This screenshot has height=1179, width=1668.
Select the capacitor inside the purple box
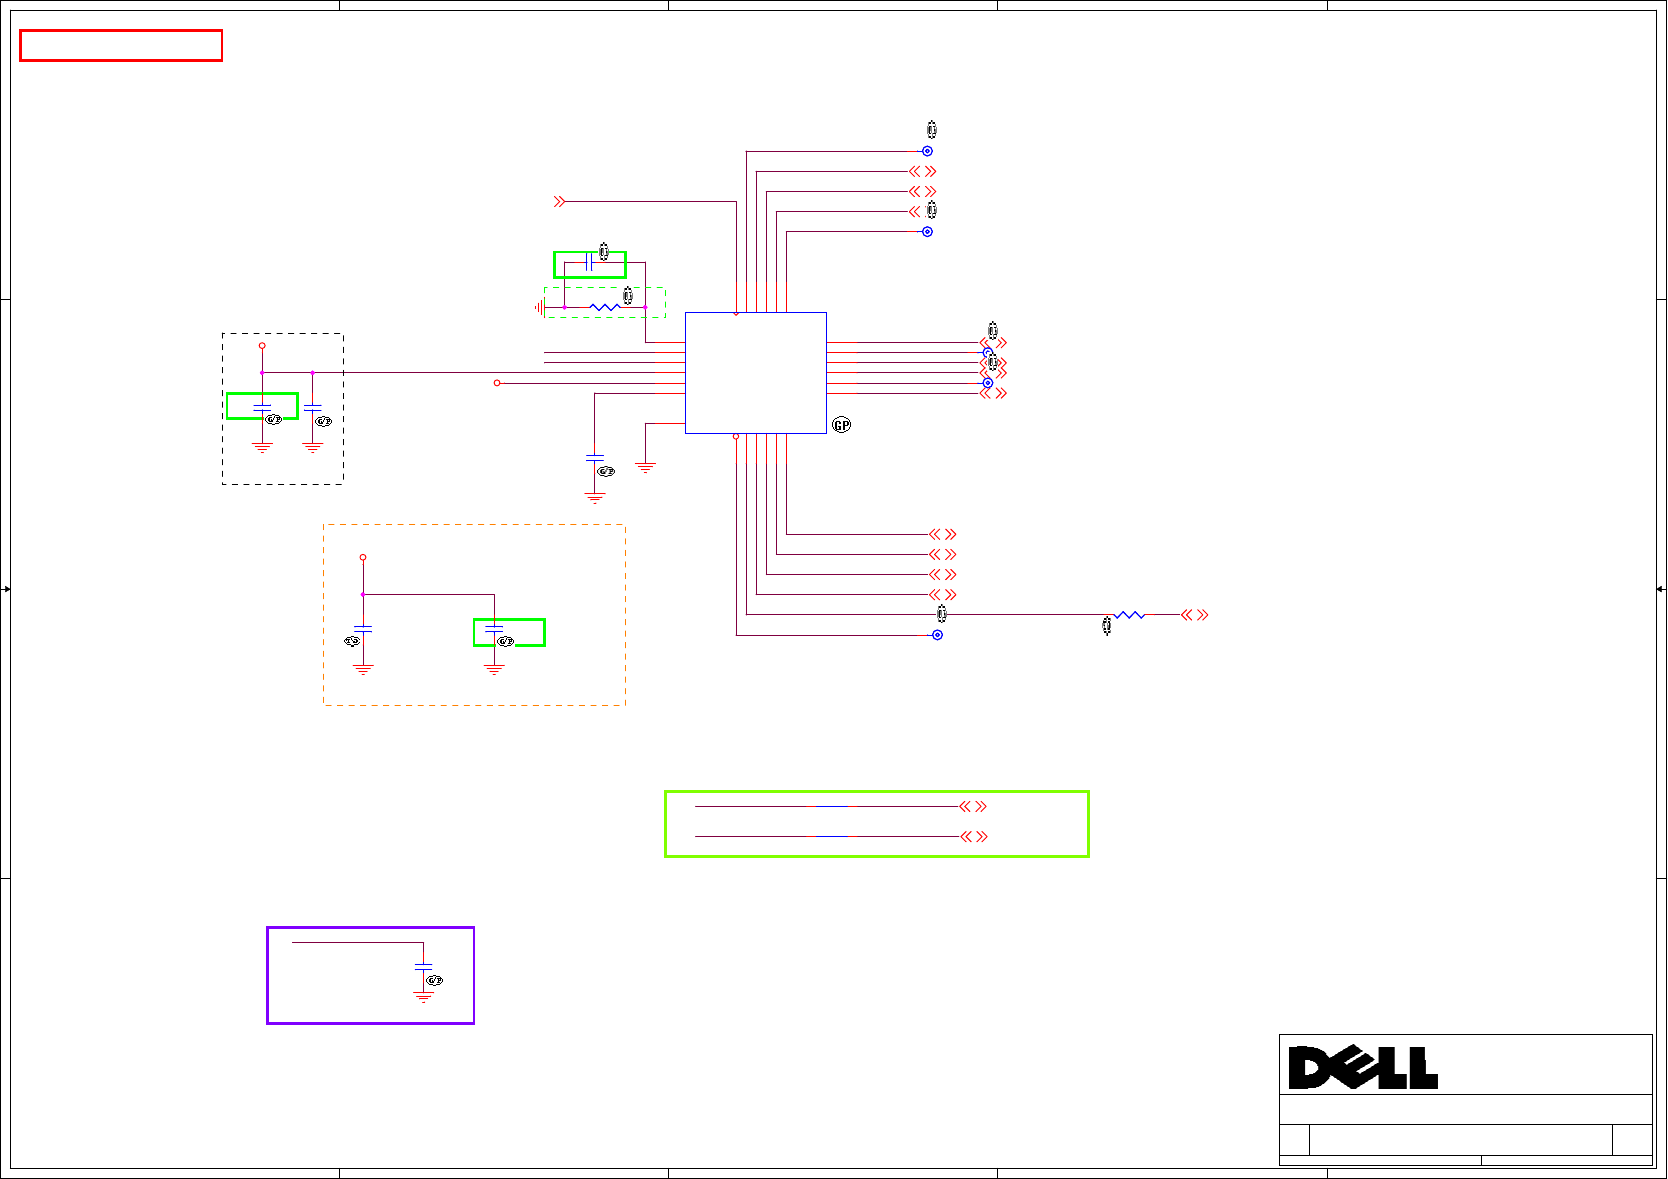point(423,966)
